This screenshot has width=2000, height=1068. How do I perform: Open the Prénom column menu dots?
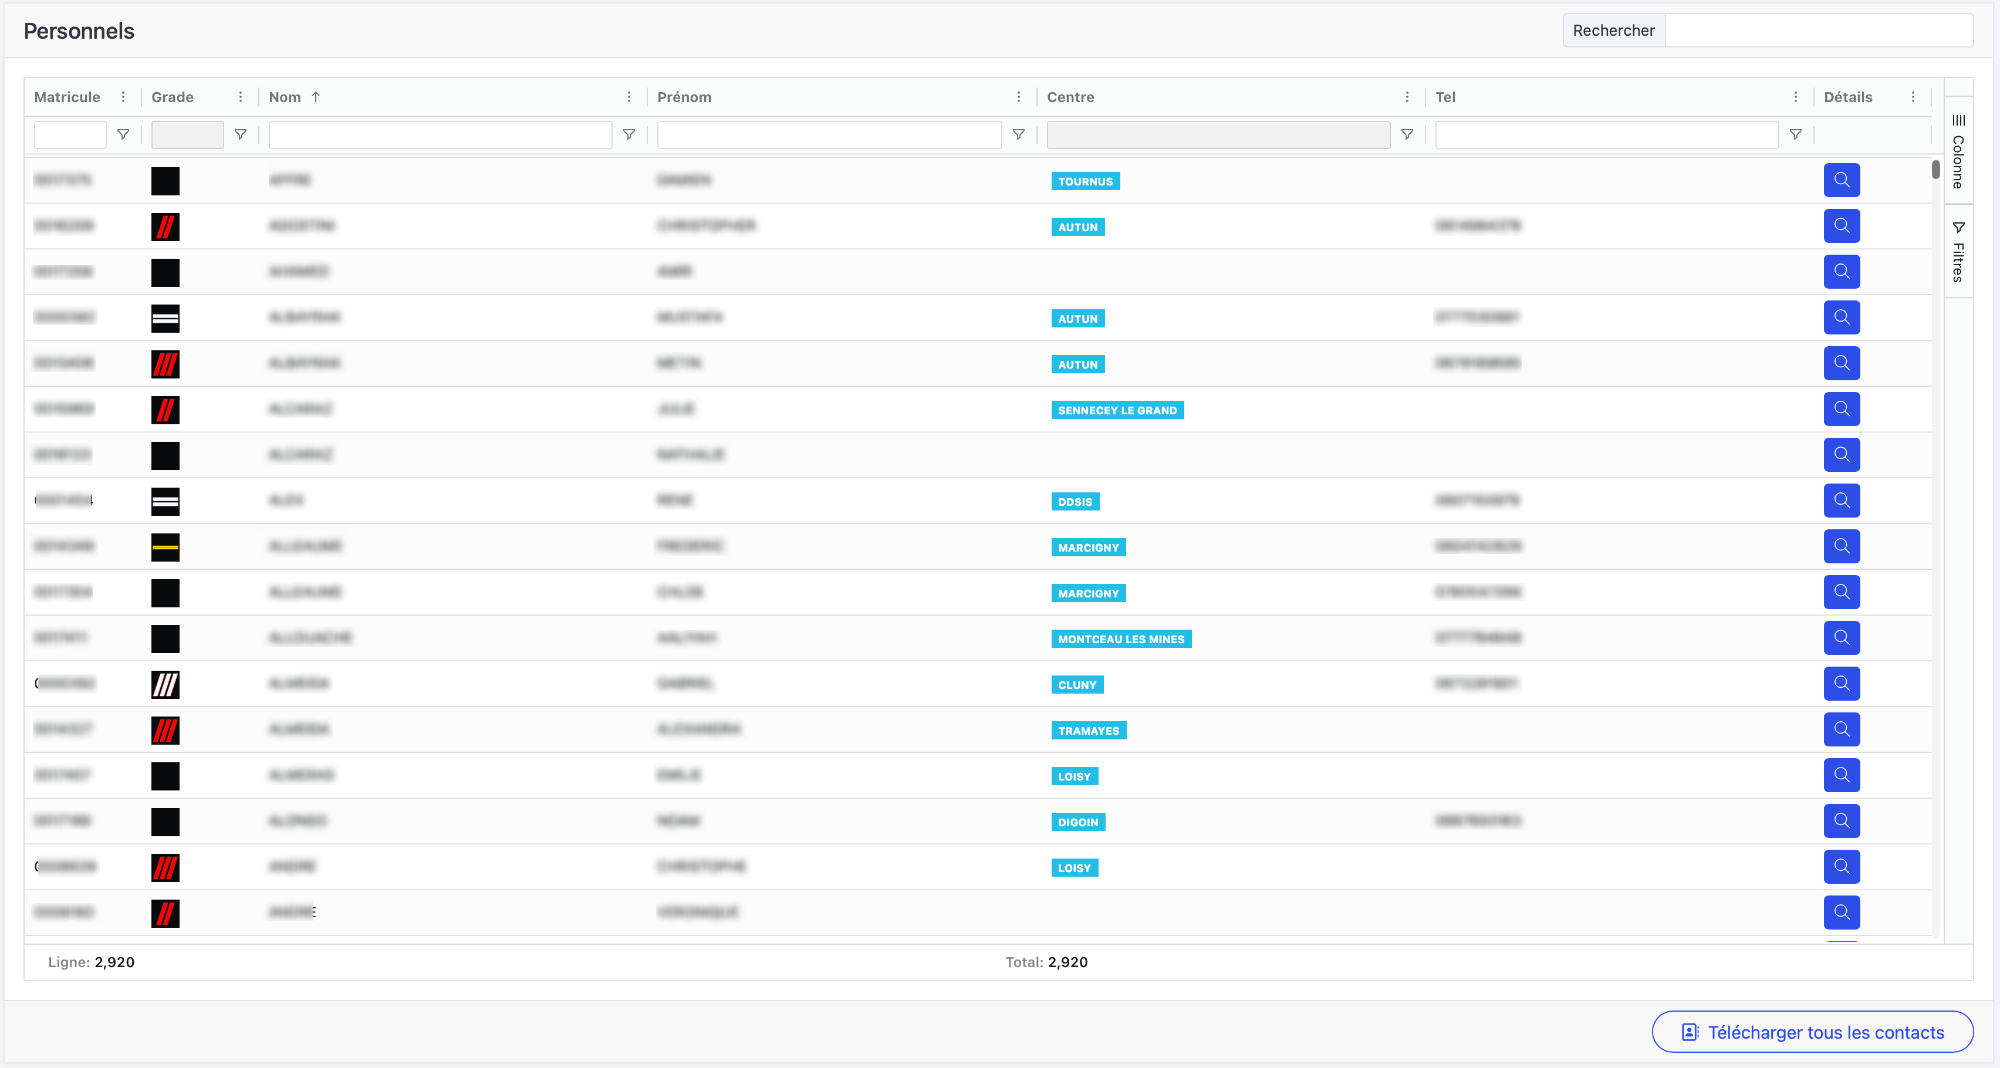point(1018,97)
